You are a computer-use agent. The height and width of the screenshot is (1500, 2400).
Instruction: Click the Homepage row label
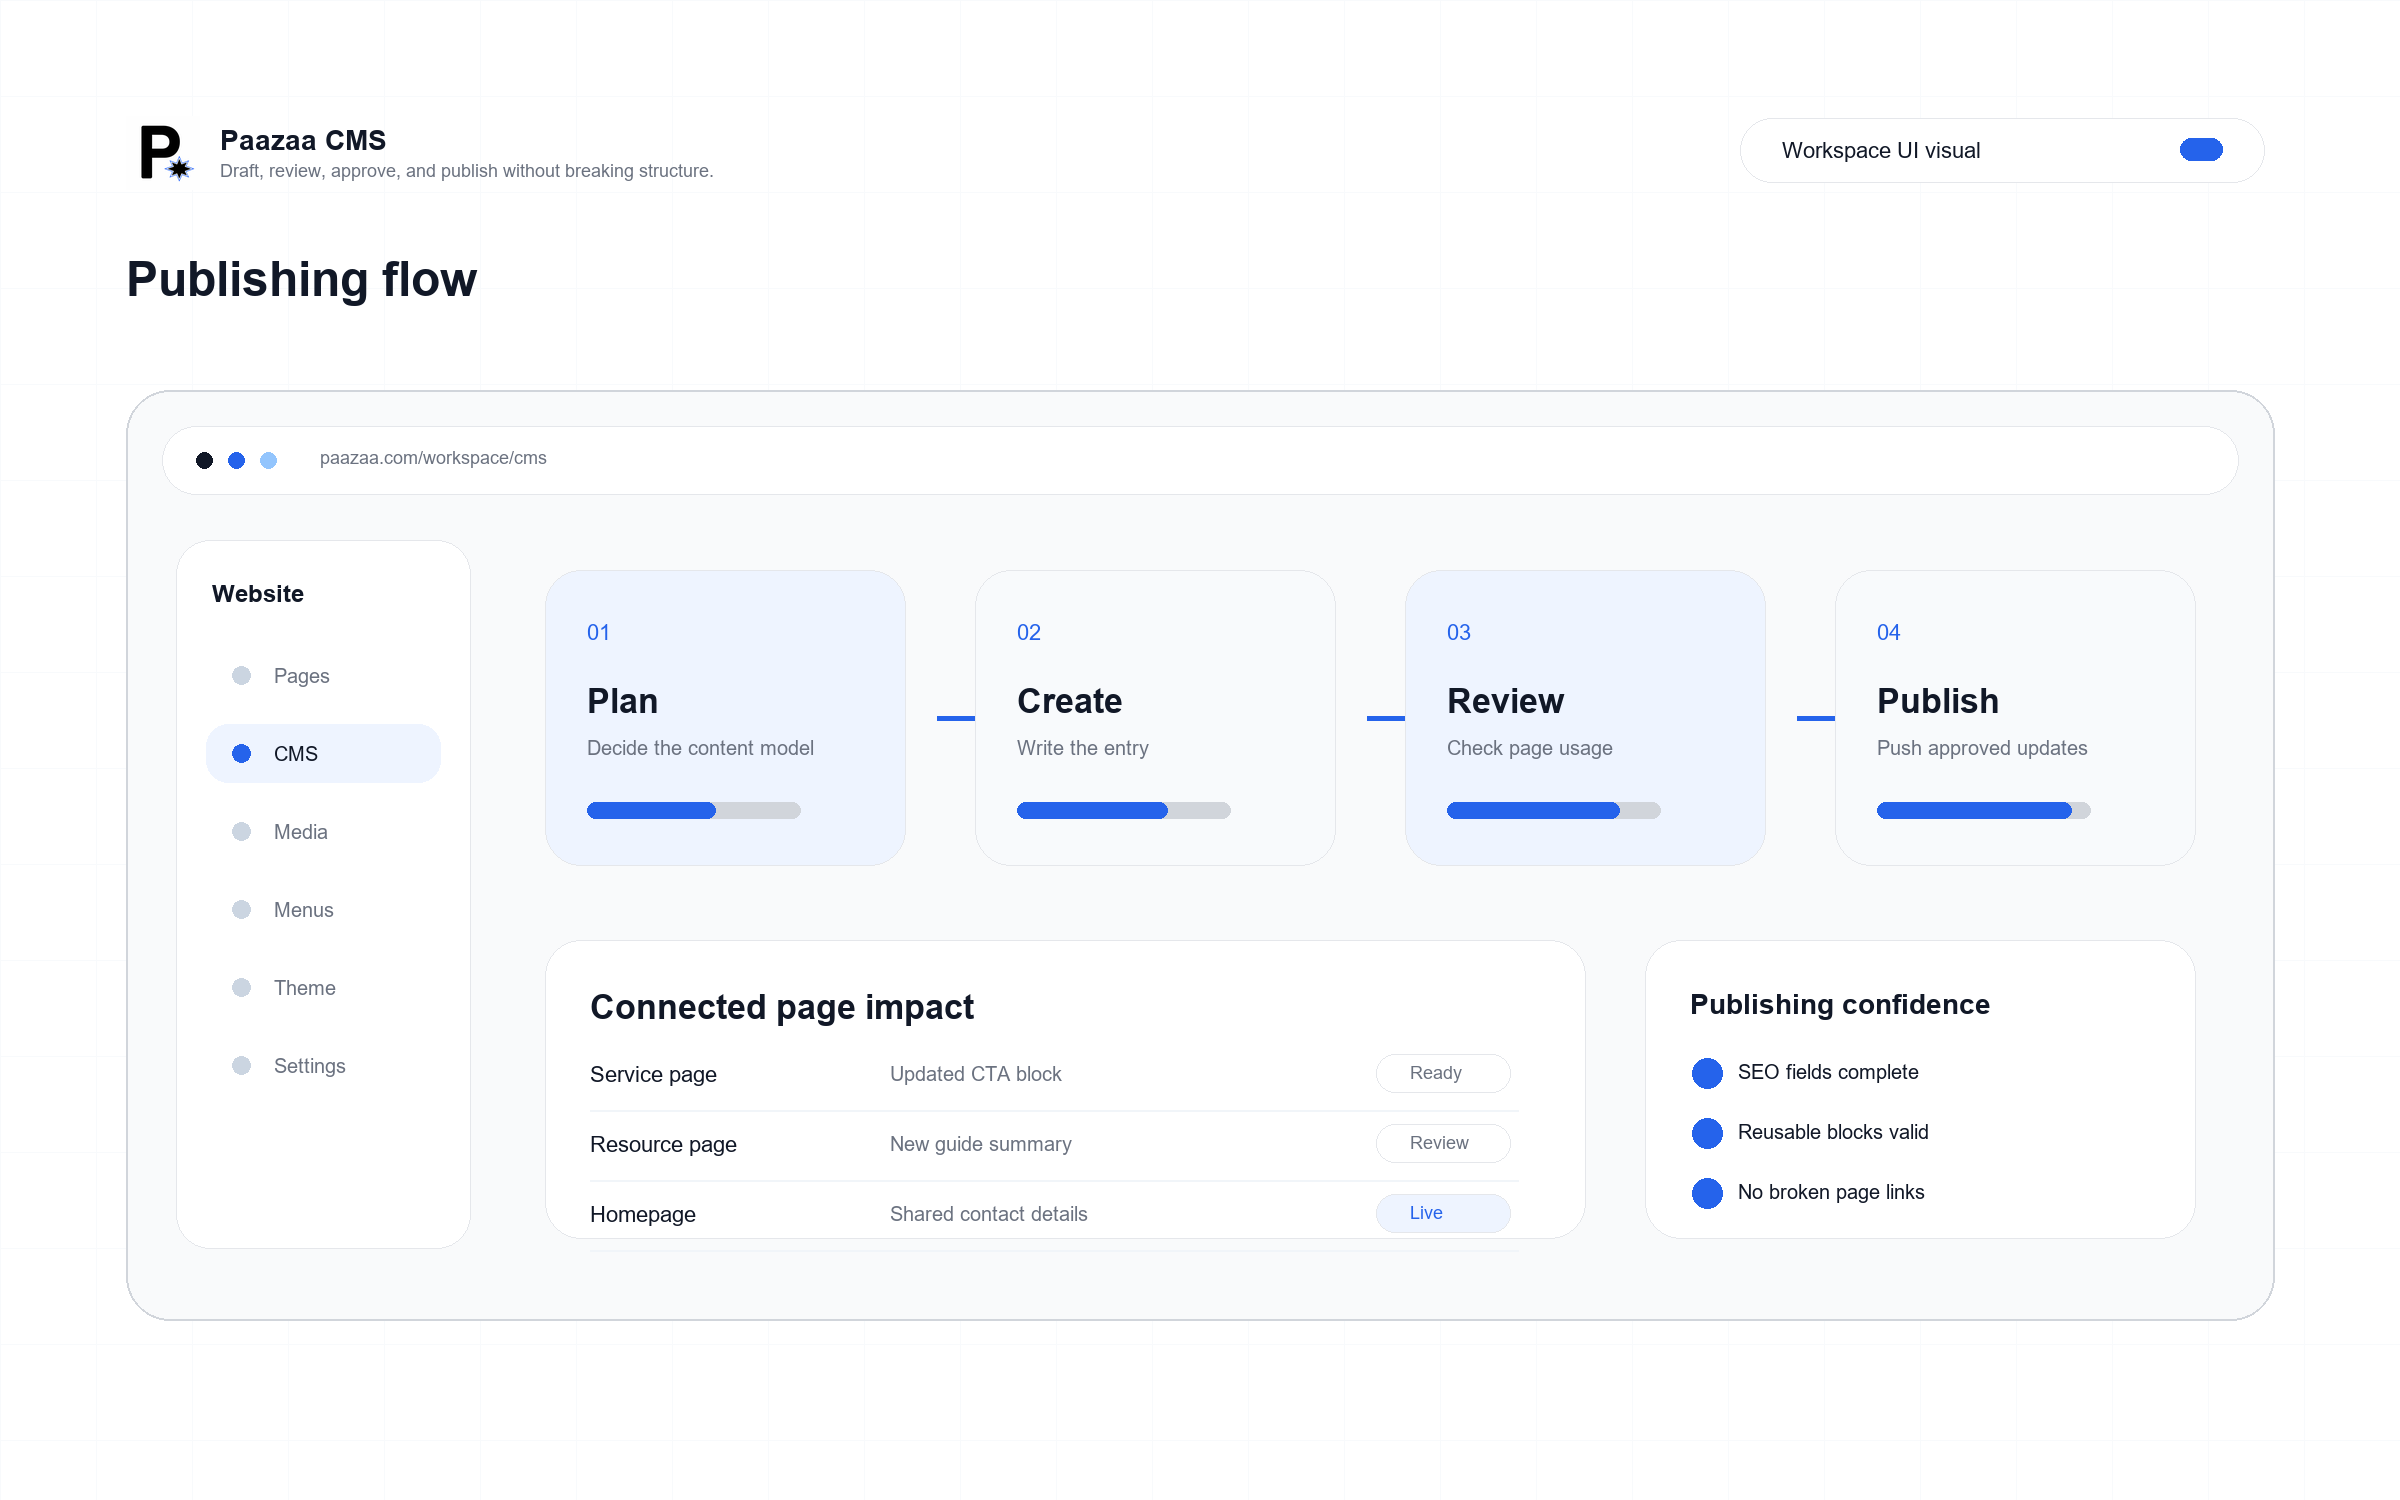tap(643, 1215)
